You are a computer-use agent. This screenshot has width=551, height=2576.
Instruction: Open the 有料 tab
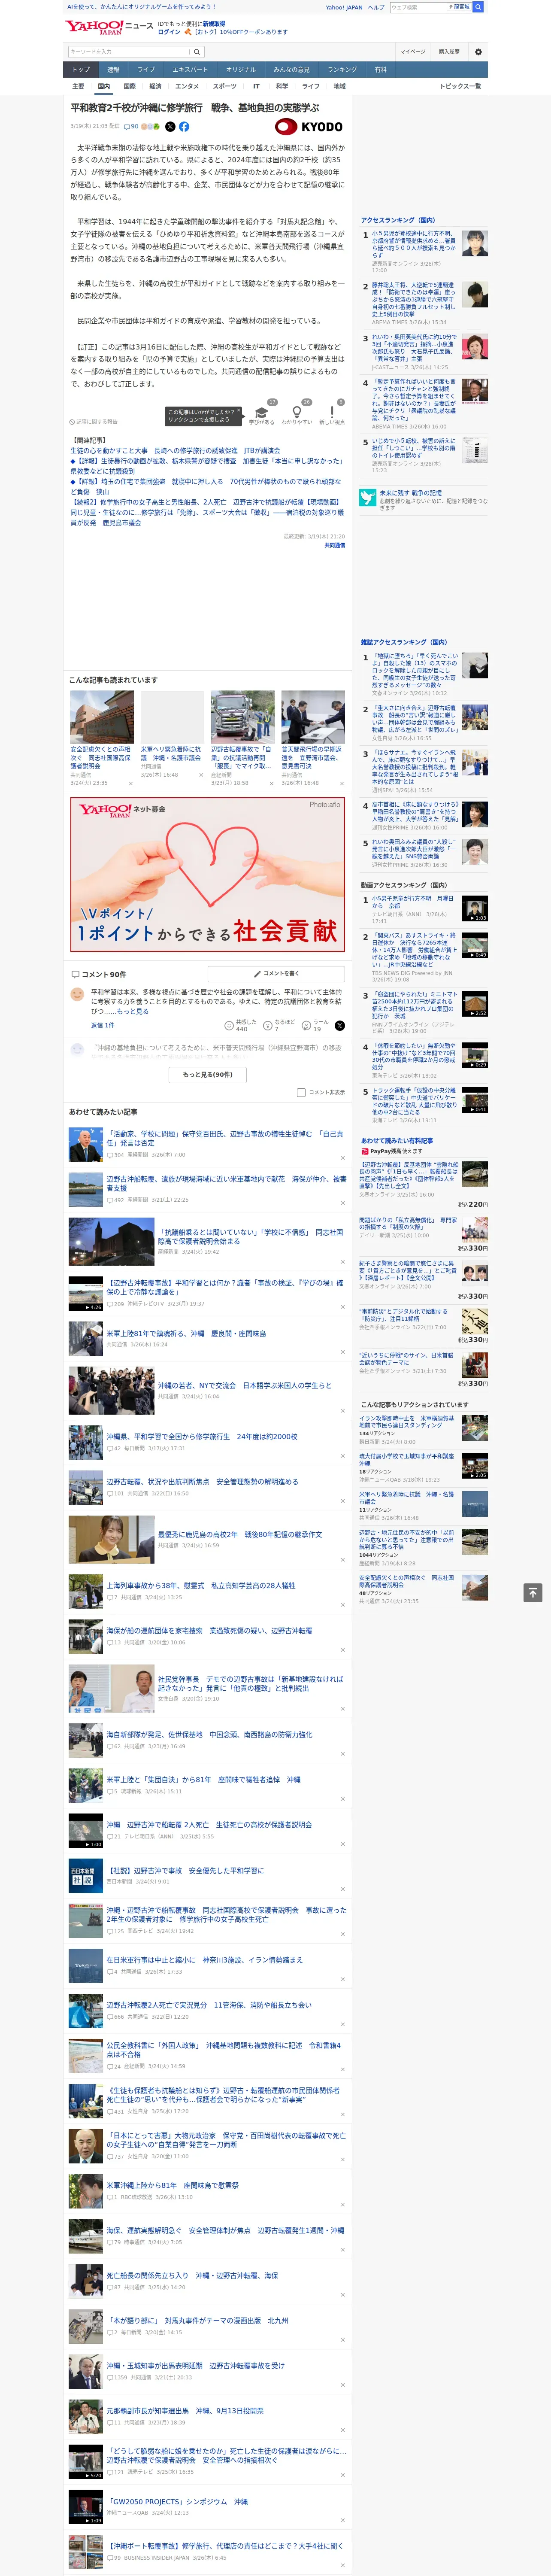tap(380, 70)
